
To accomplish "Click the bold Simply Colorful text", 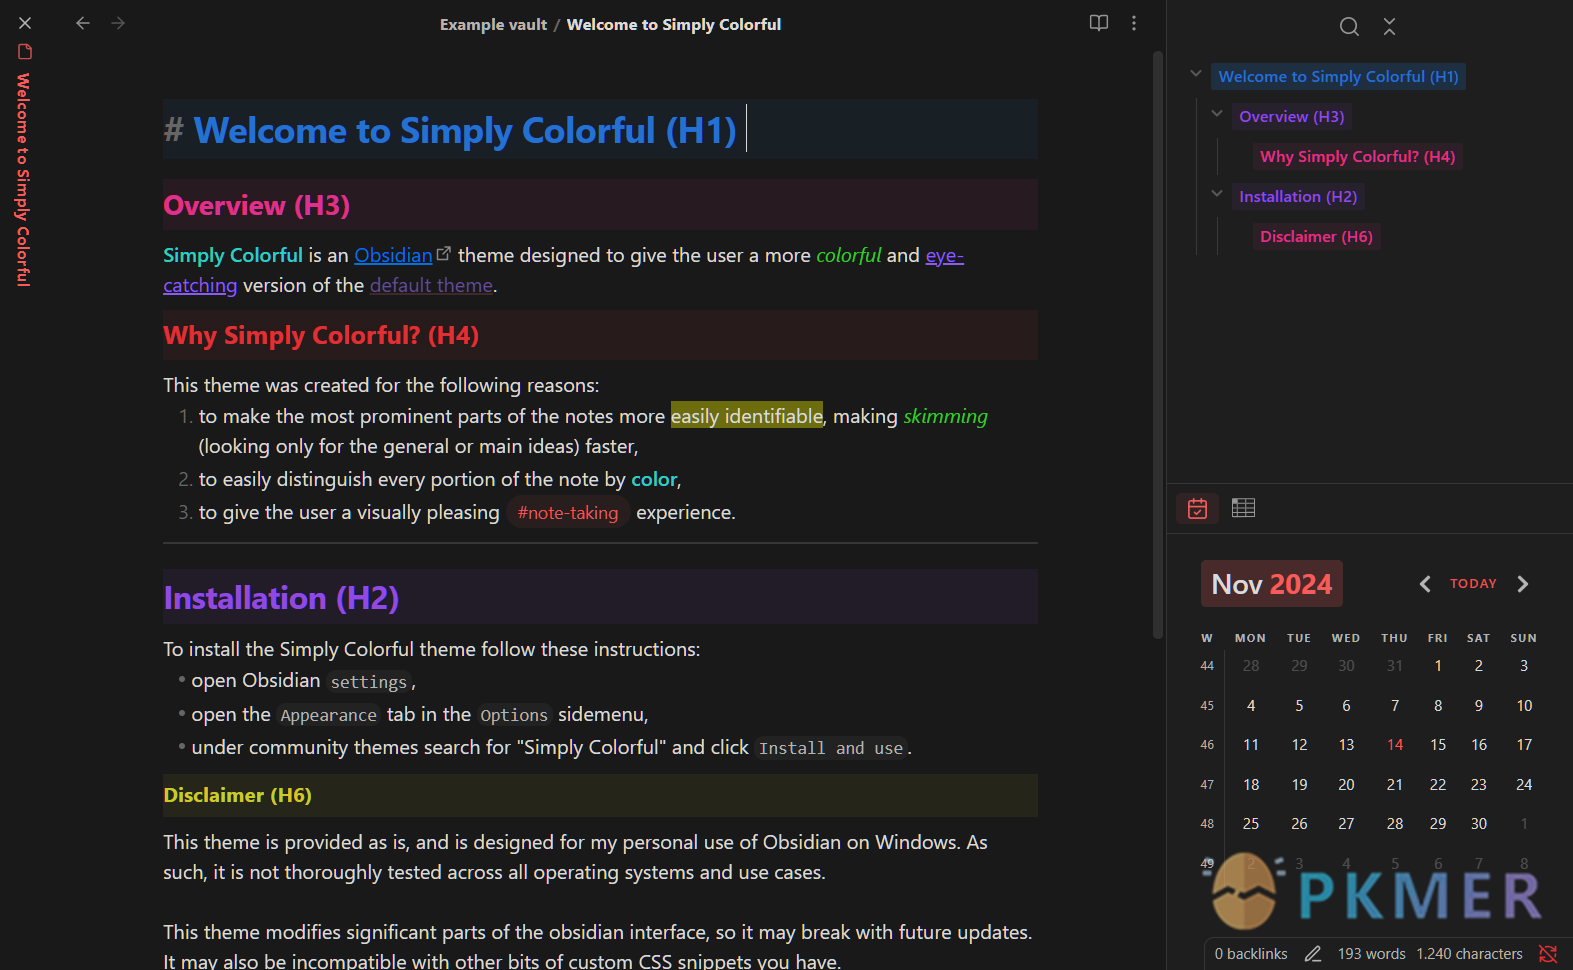I will click(x=233, y=255).
